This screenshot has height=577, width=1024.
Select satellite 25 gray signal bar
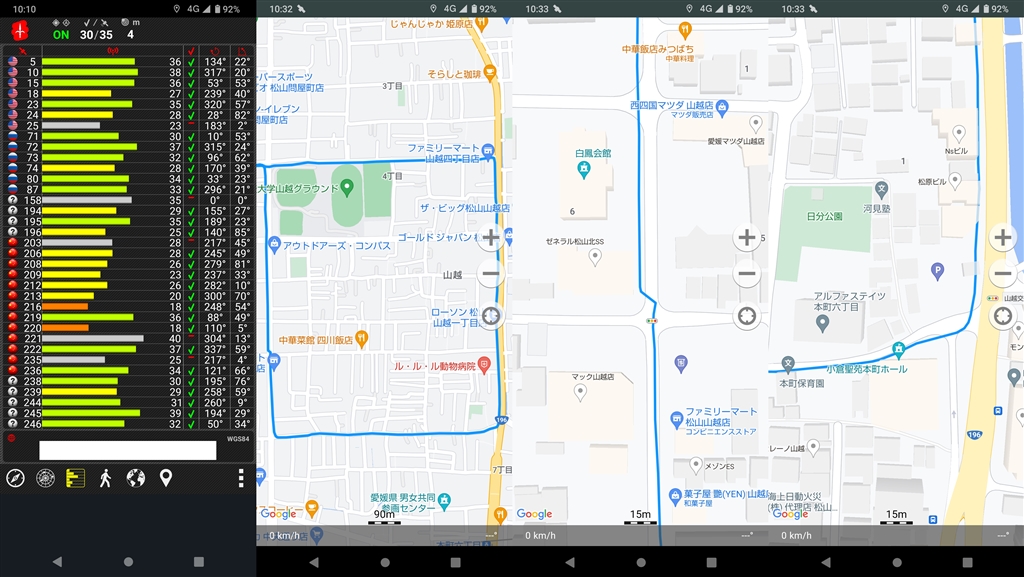(x=71, y=125)
